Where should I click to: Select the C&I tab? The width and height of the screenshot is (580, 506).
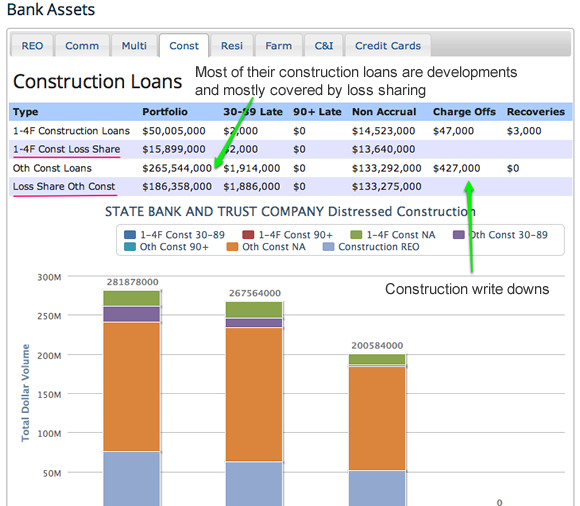point(324,46)
